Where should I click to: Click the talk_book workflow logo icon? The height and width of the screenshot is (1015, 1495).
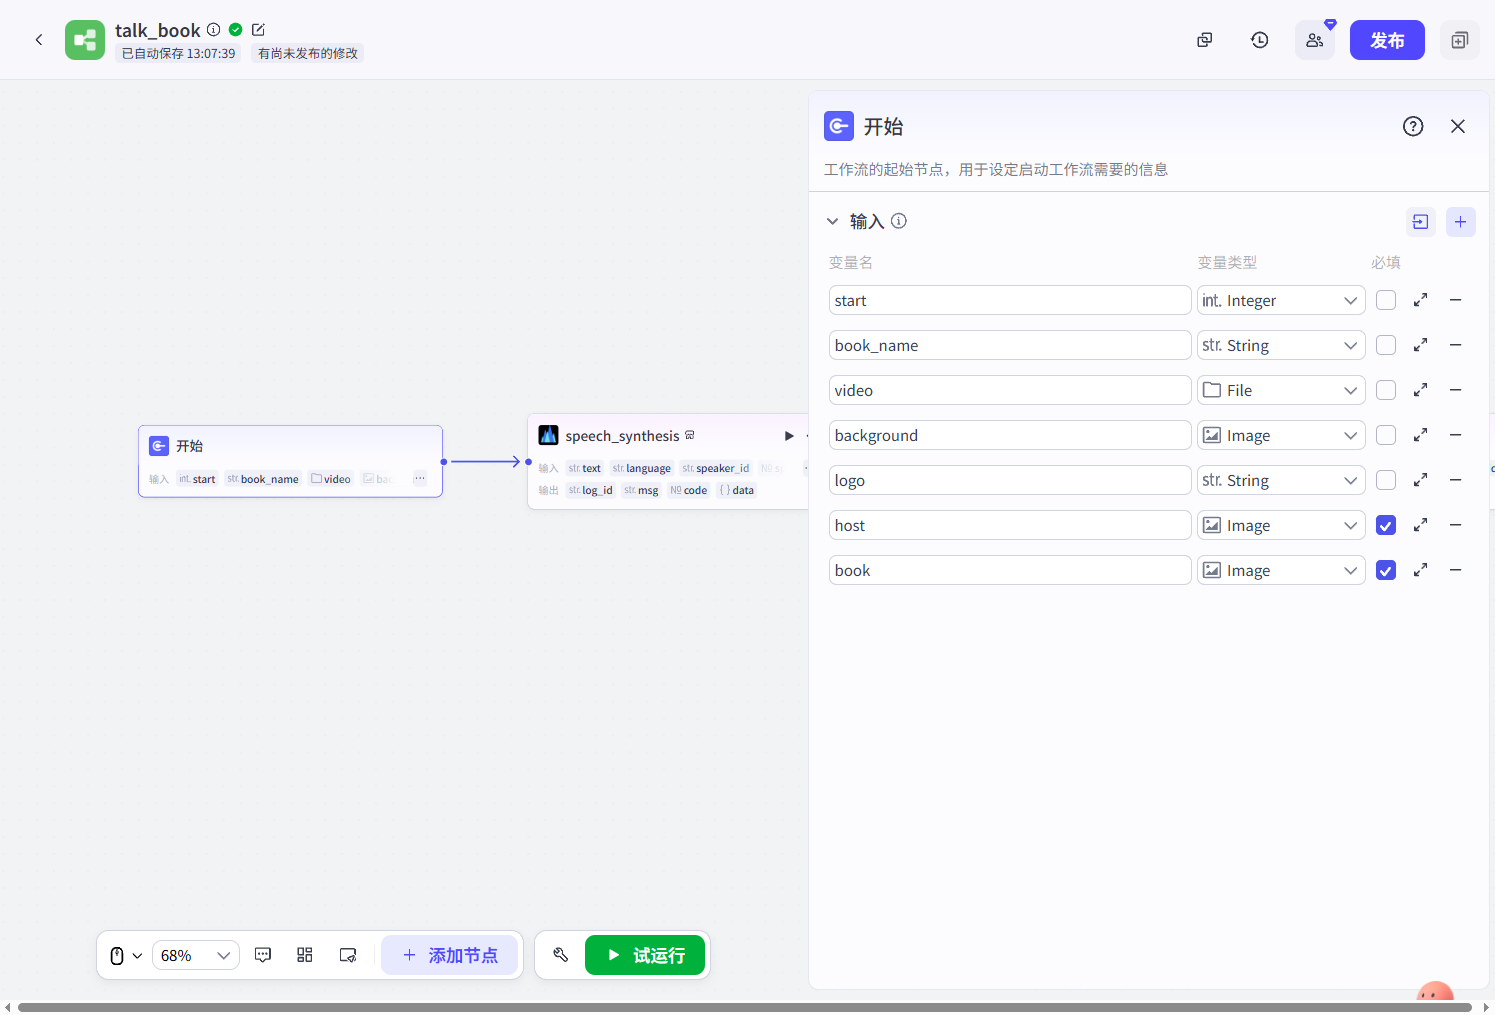[85, 40]
